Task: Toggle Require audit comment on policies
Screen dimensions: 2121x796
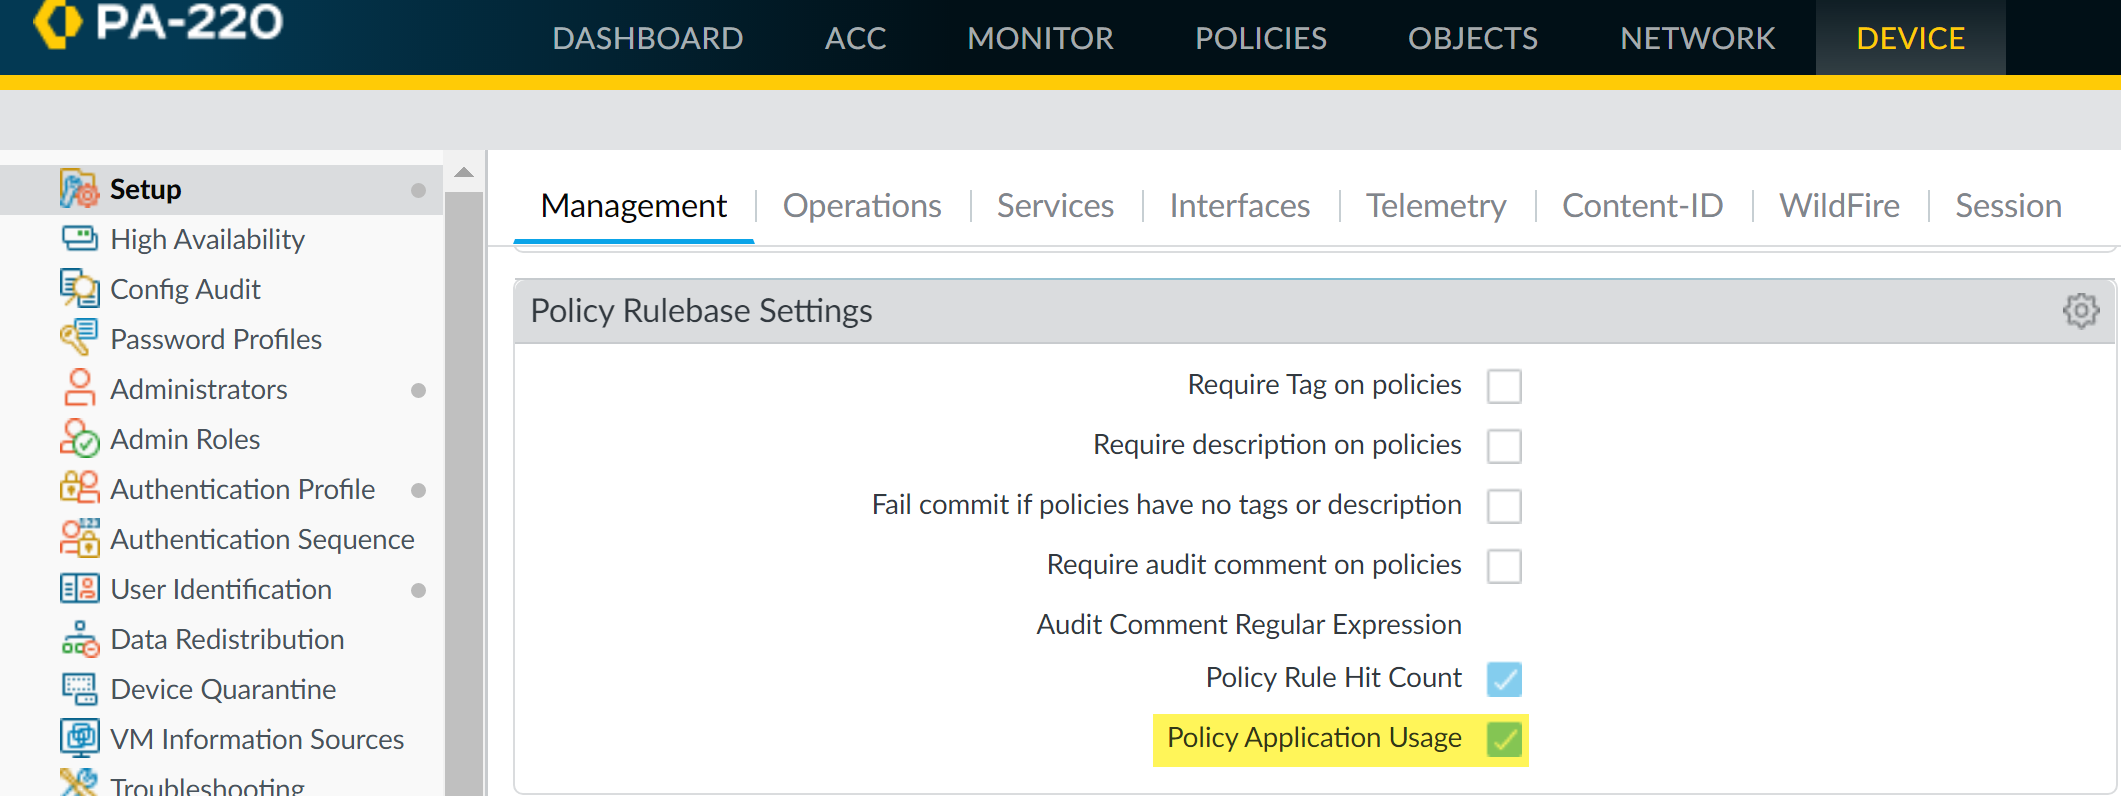Action: (1503, 566)
